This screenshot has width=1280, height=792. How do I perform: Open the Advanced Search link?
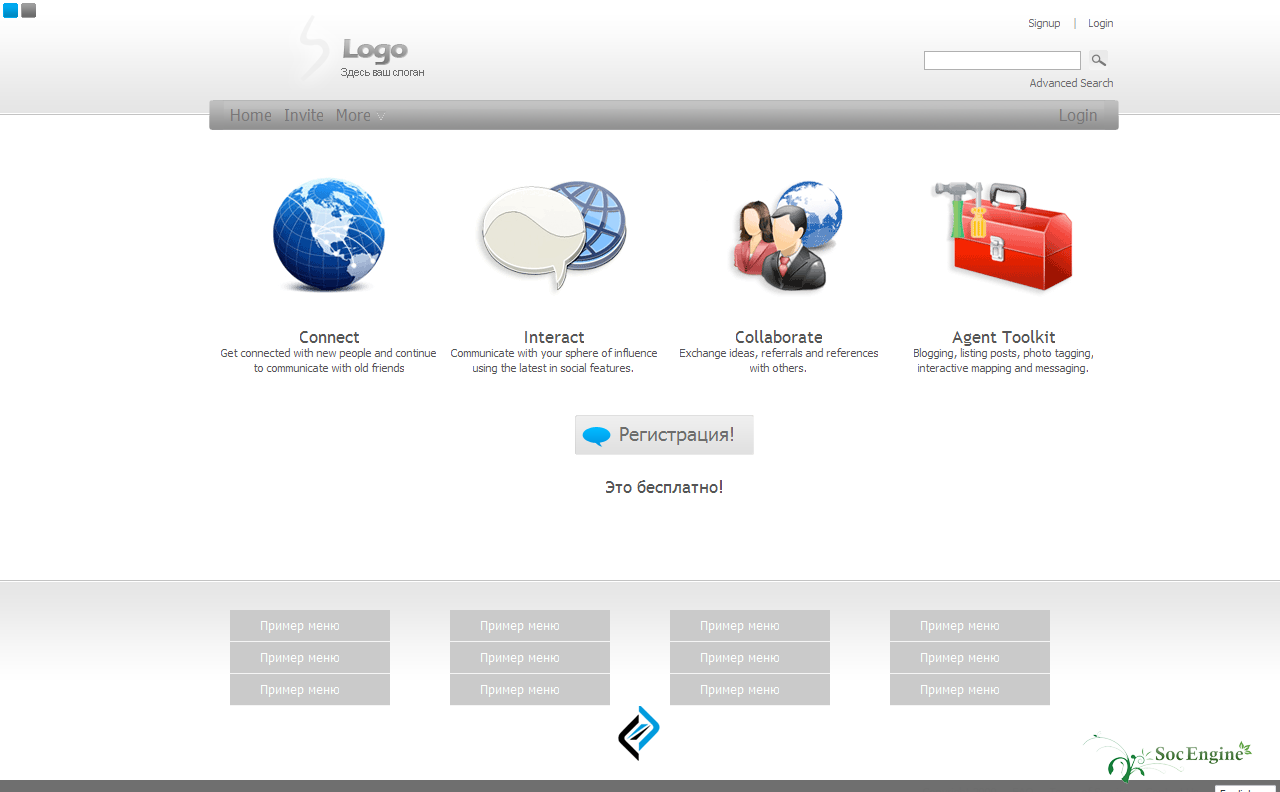1071,83
